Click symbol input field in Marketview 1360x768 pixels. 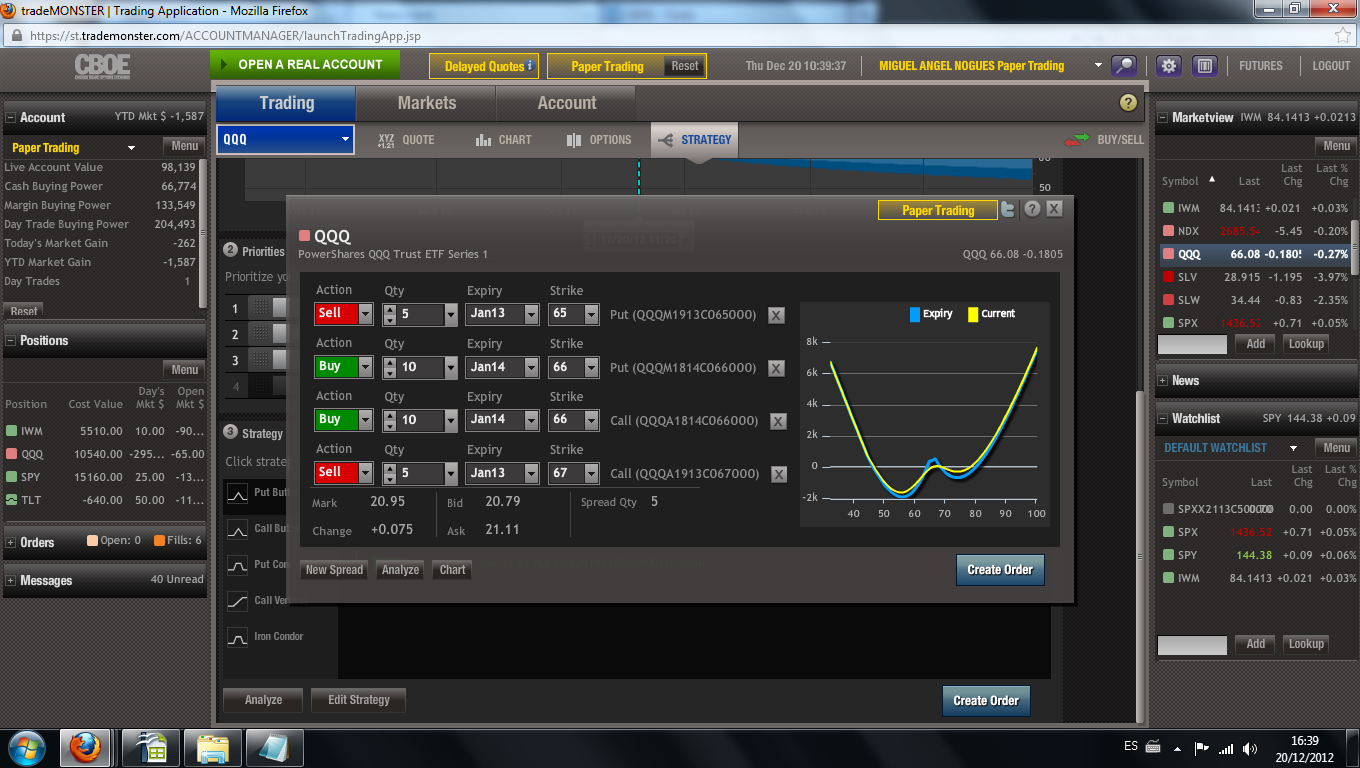point(1192,344)
